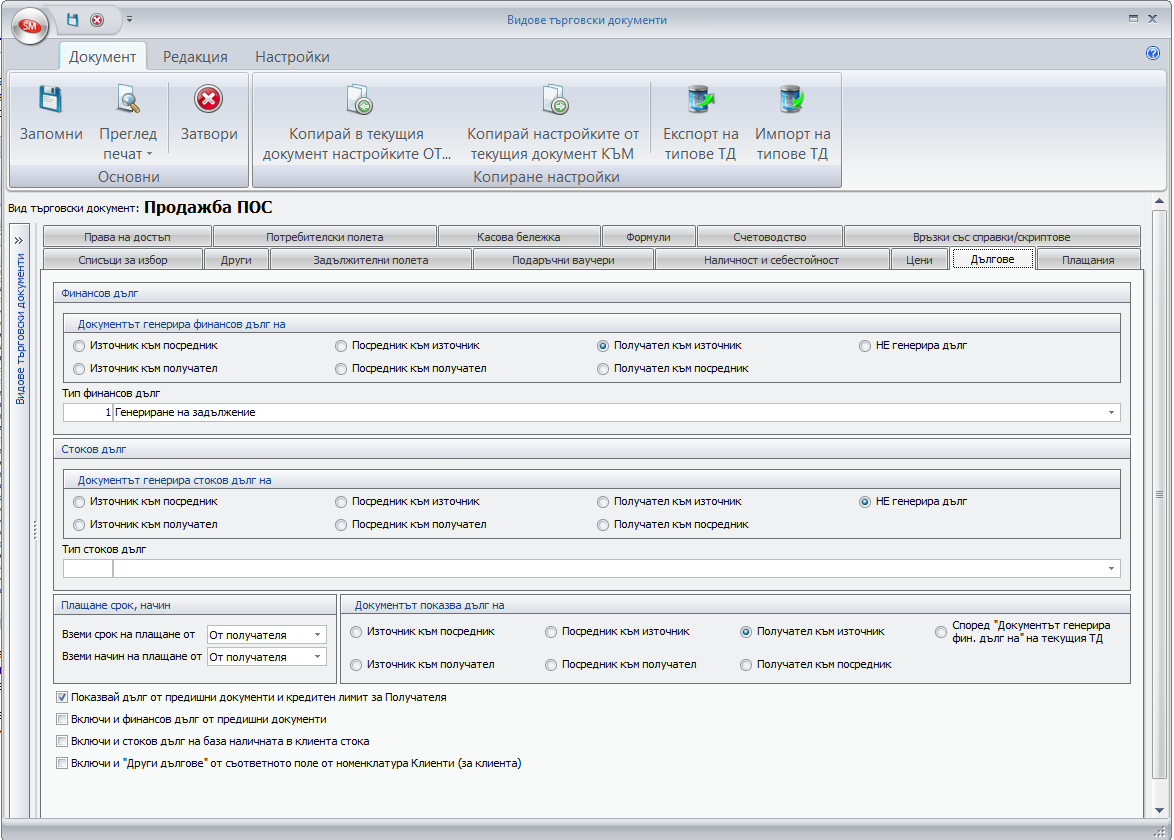Click the Тип финансов дълг code field
1174x840 pixels.
[x=88, y=413]
